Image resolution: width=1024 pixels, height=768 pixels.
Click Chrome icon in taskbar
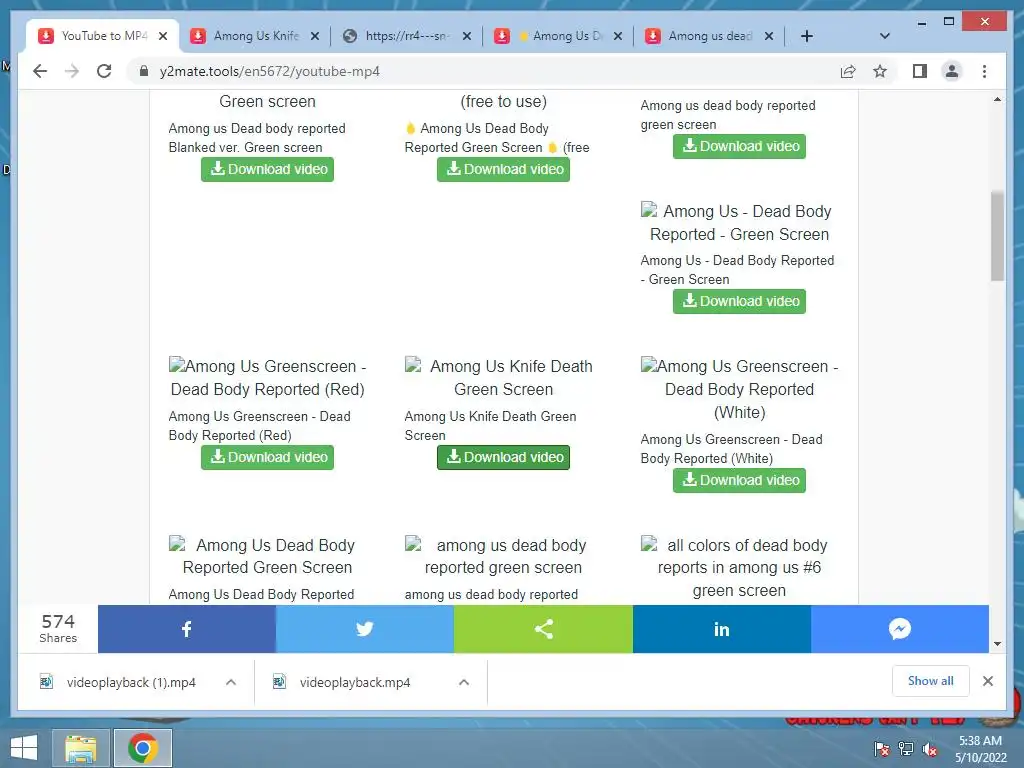click(x=143, y=748)
